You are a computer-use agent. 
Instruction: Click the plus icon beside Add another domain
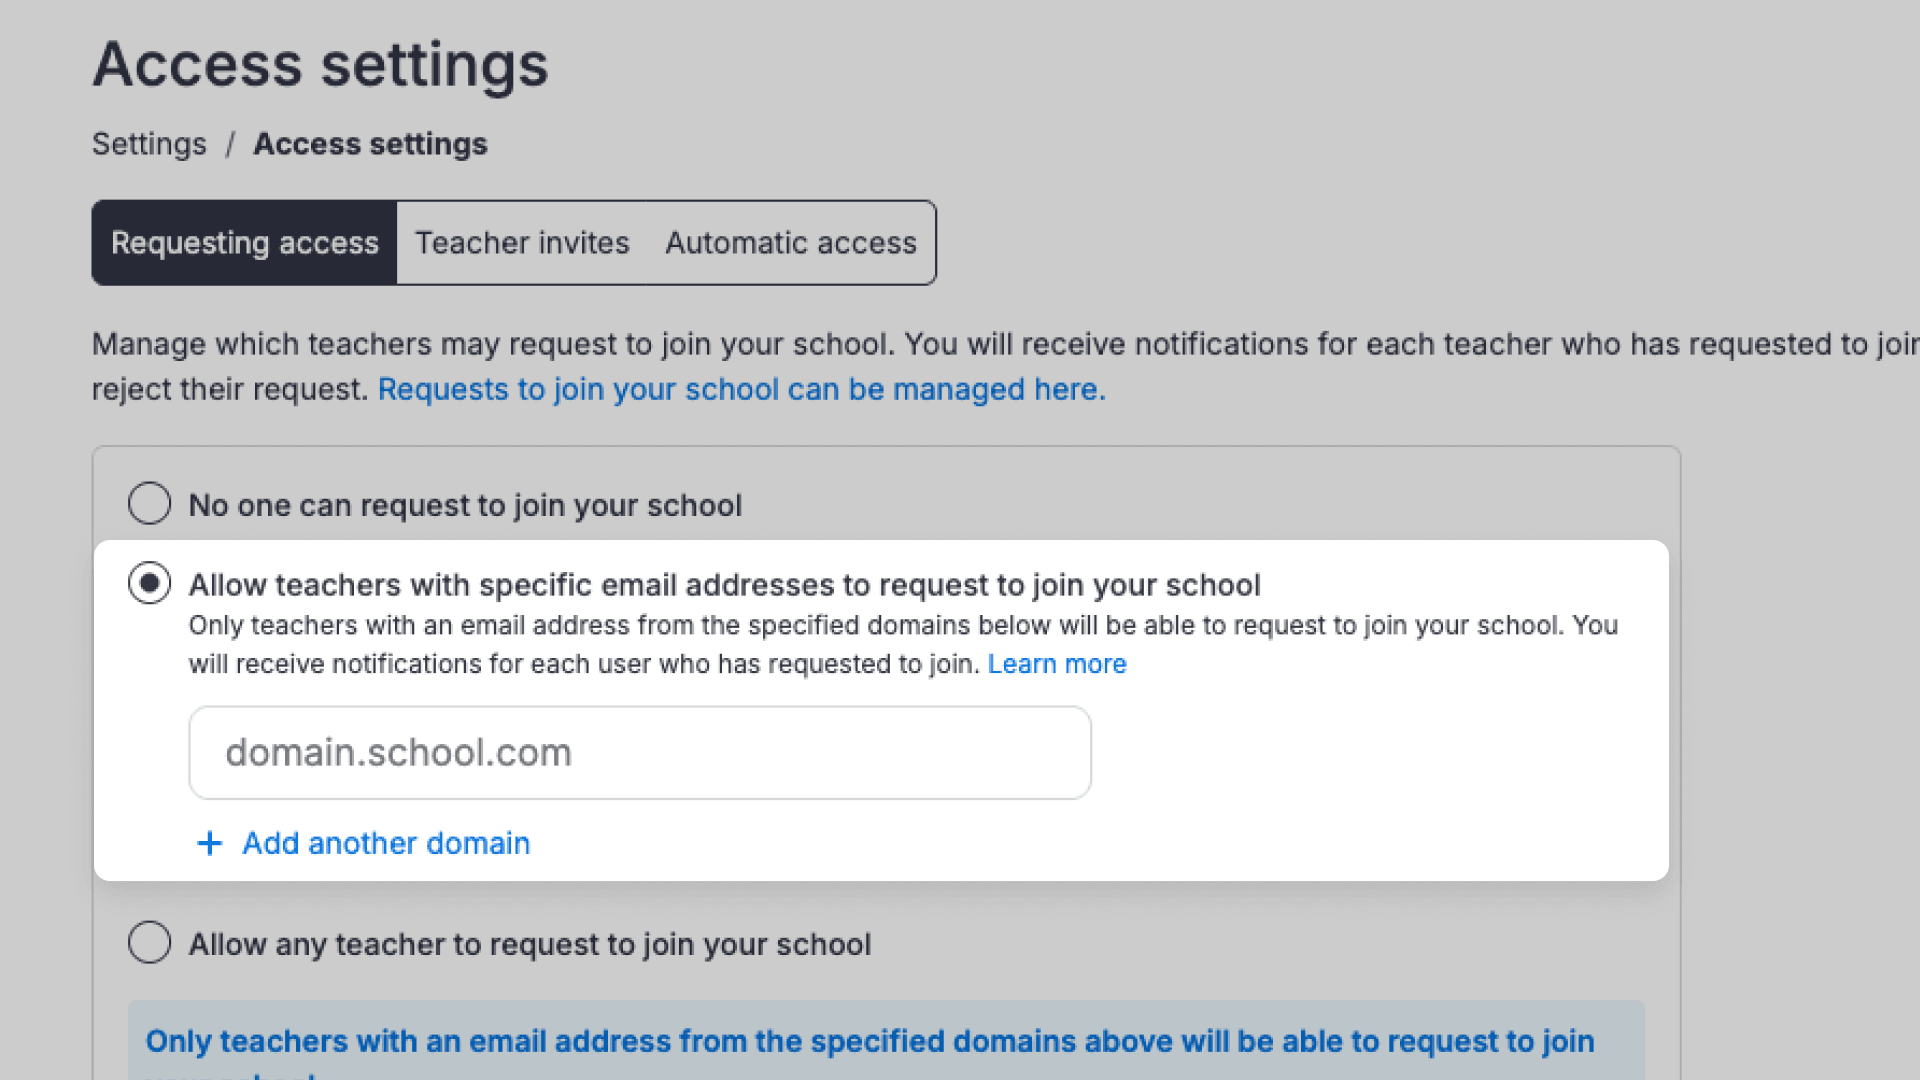click(209, 843)
